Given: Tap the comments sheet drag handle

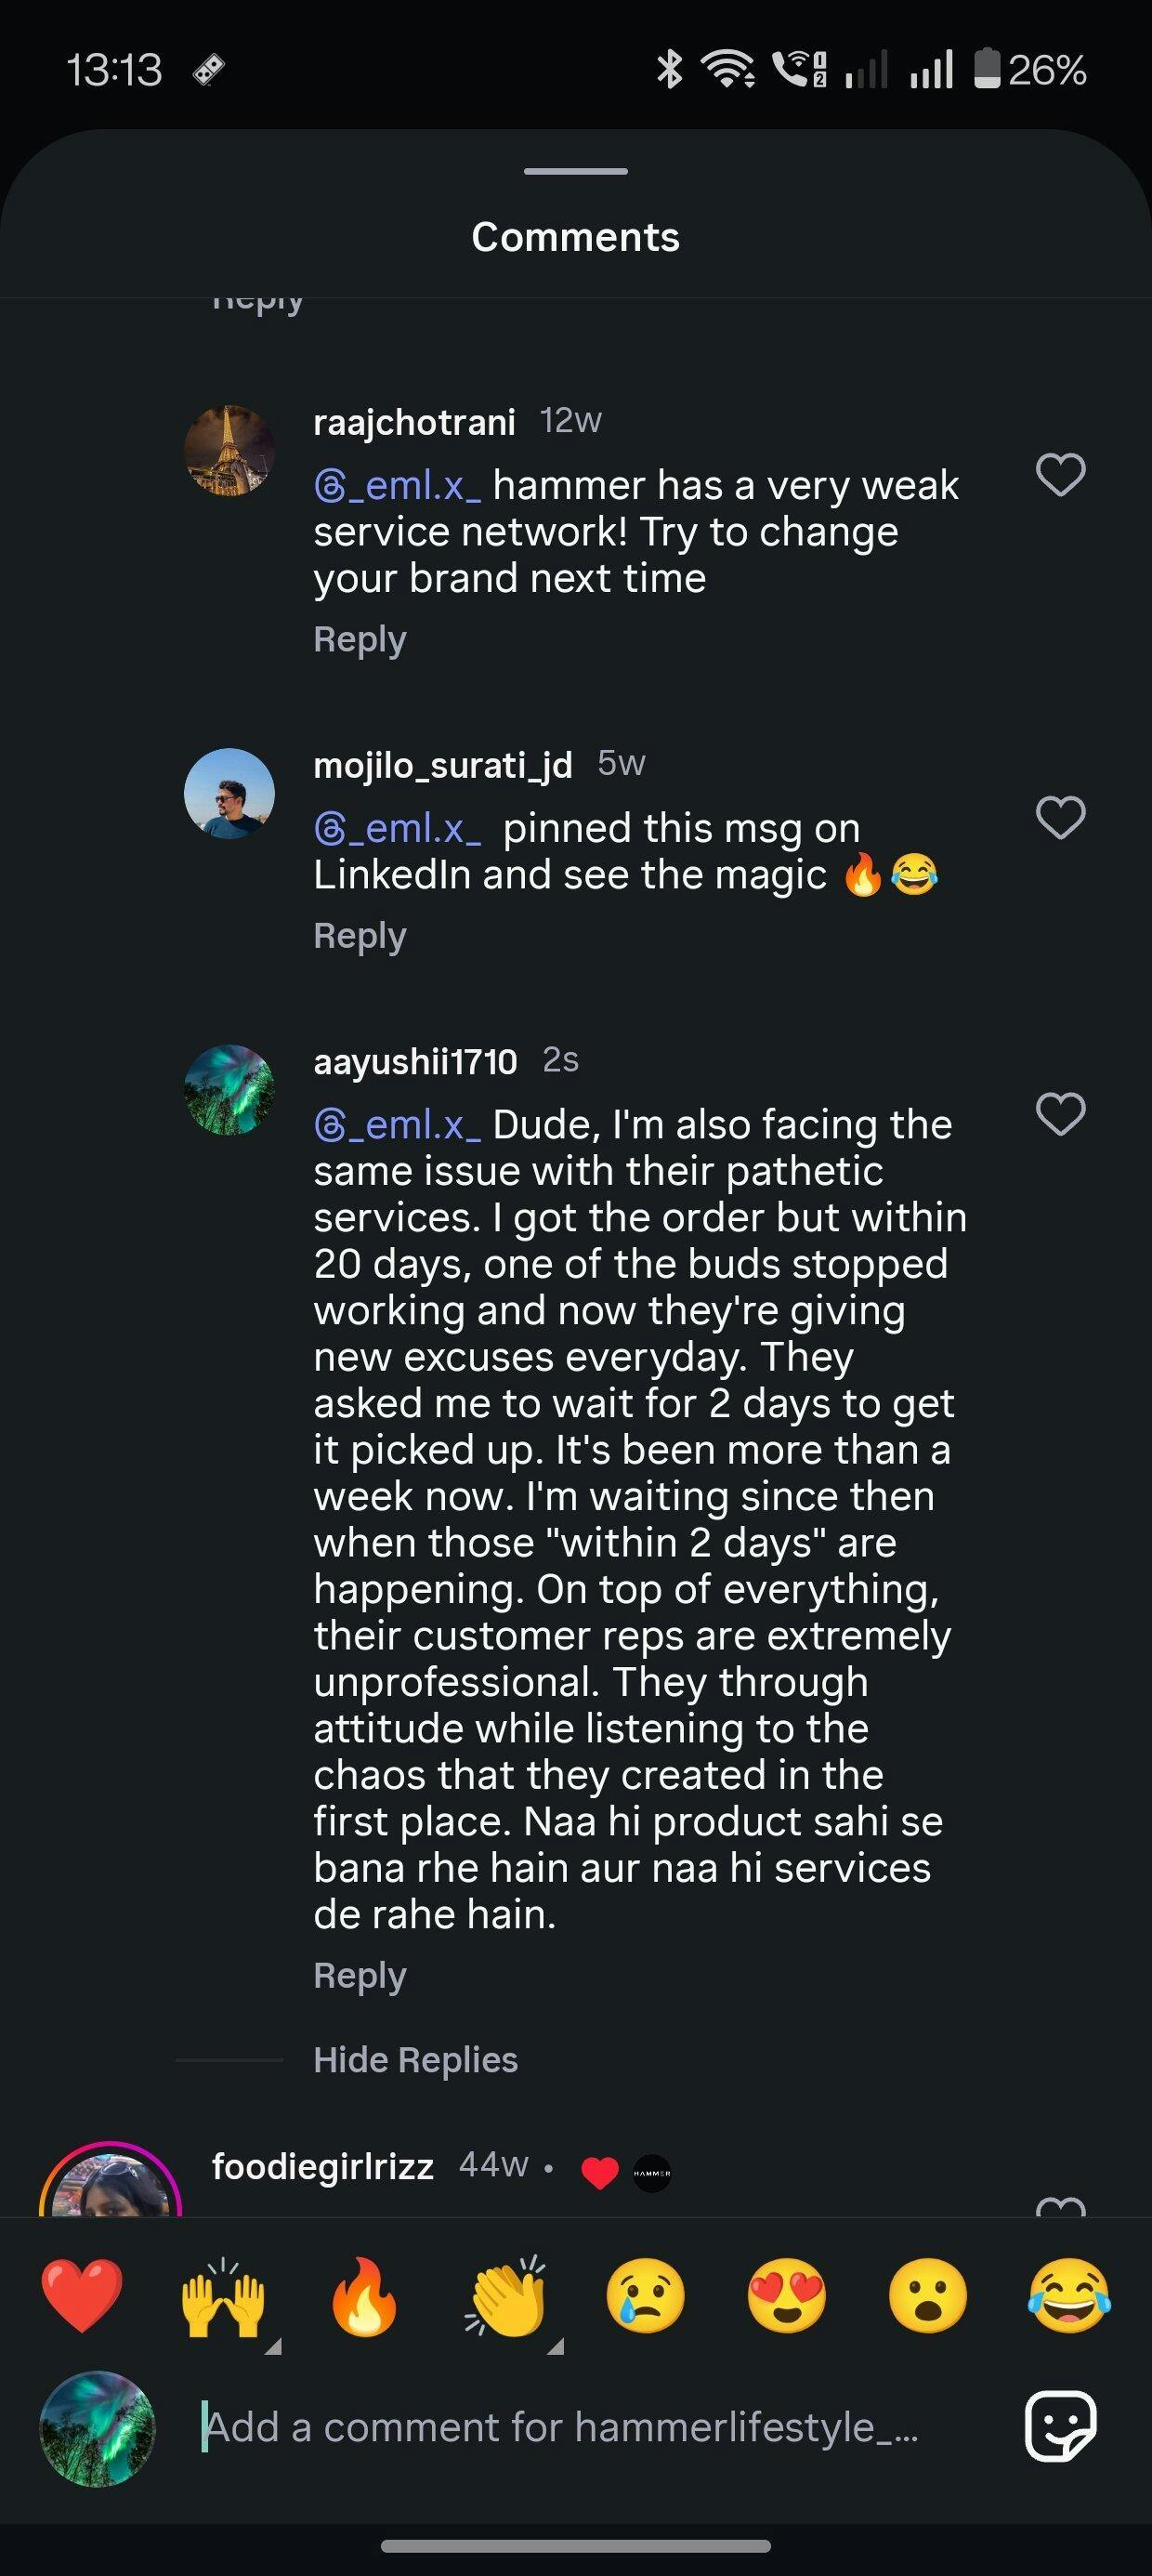Looking at the screenshot, I should (576, 172).
